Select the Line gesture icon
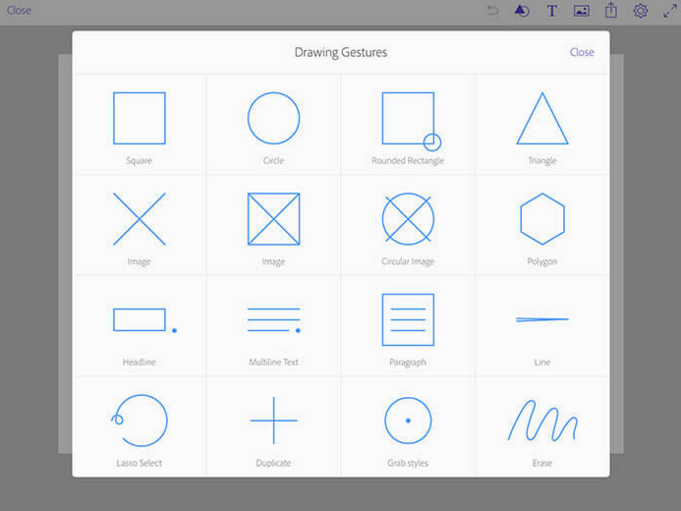This screenshot has height=511, width=681. pos(542,320)
